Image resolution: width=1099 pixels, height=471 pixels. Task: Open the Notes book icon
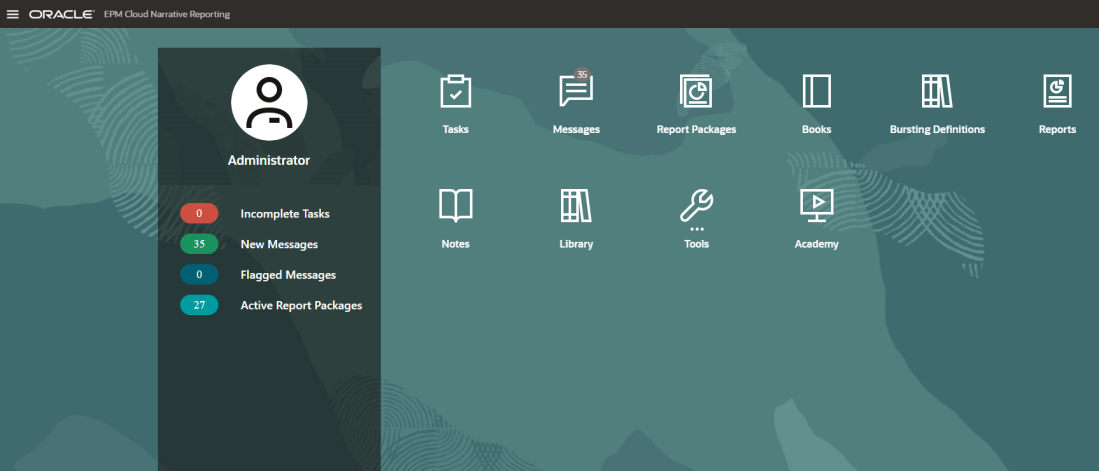coord(455,206)
